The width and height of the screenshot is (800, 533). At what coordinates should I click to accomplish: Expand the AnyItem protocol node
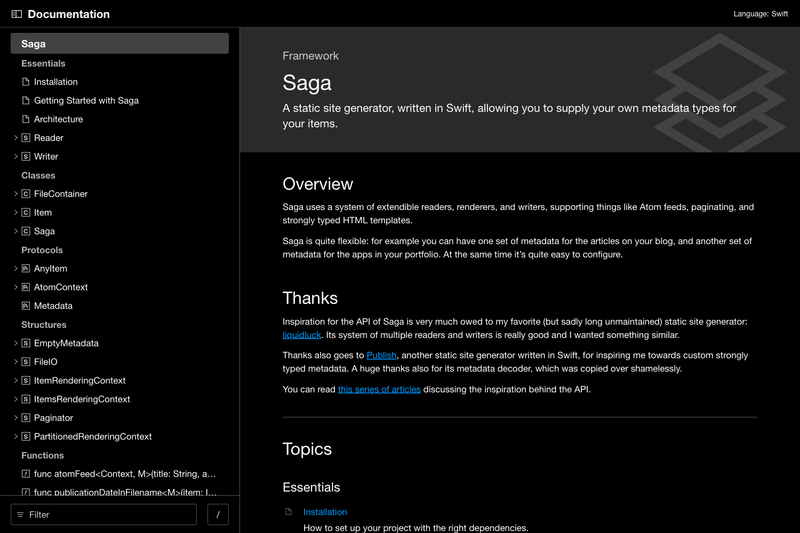click(16, 268)
